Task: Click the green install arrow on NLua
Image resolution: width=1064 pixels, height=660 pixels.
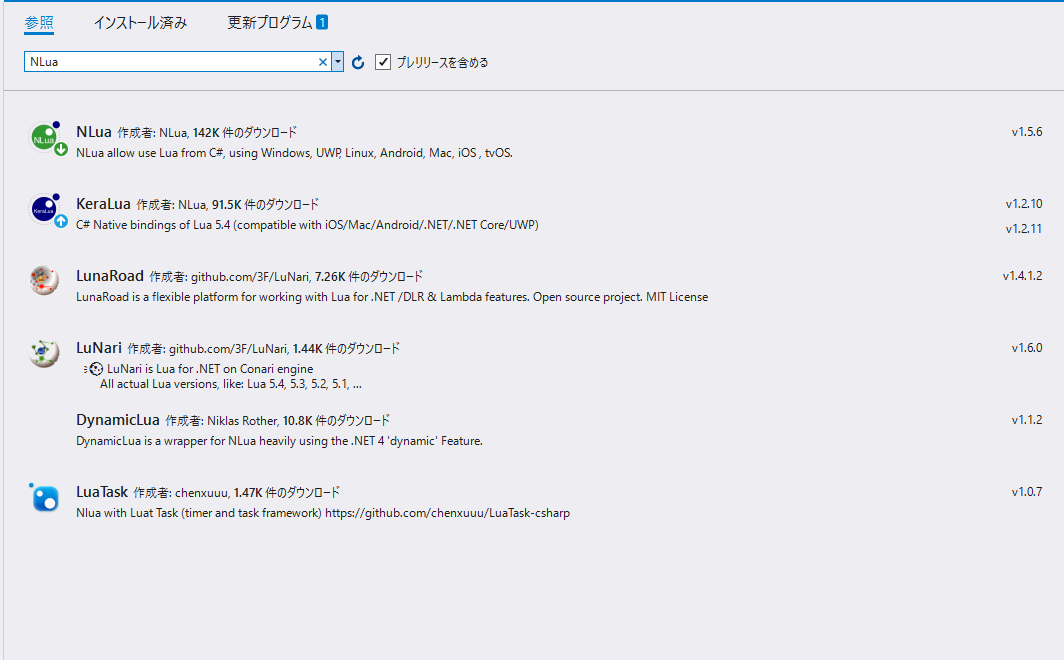Action: coord(61,149)
